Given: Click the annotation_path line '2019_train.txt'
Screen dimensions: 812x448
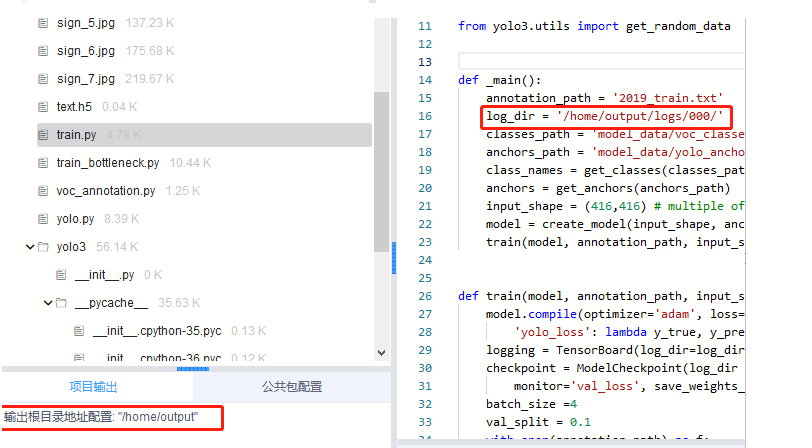Looking at the screenshot, I should pyautogui.click(x=604, y=98).
